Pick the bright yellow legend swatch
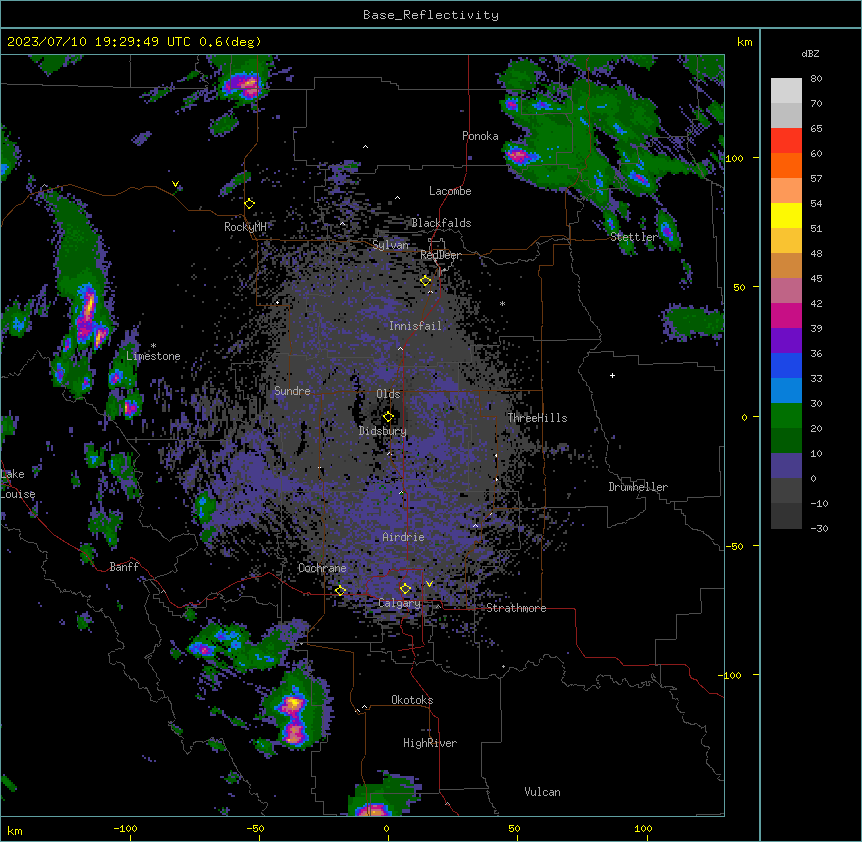 click(x=786, y=215)
